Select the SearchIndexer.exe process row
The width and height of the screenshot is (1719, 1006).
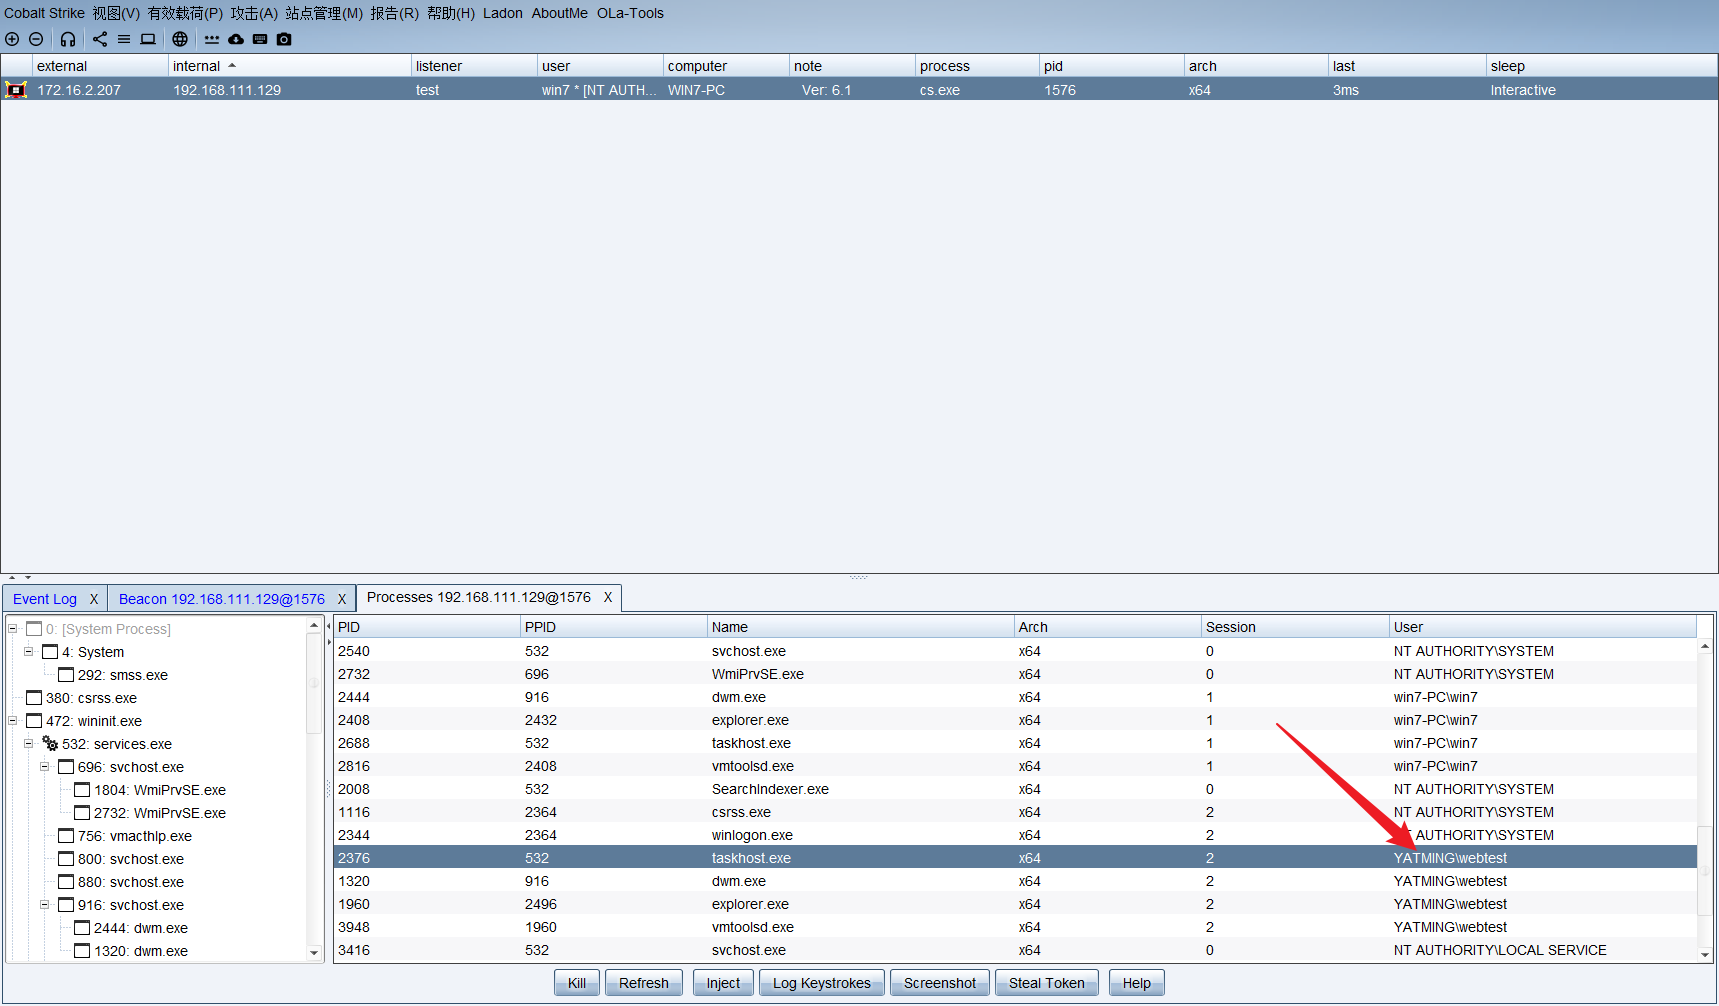coord(1015,789)
